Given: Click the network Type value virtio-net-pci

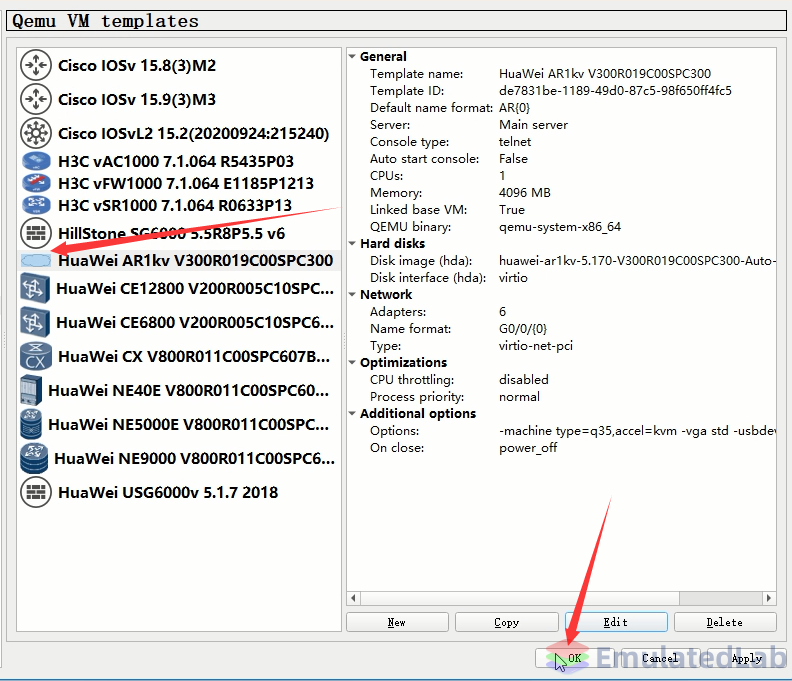Looking at the screenshot, I should [536, 346].
